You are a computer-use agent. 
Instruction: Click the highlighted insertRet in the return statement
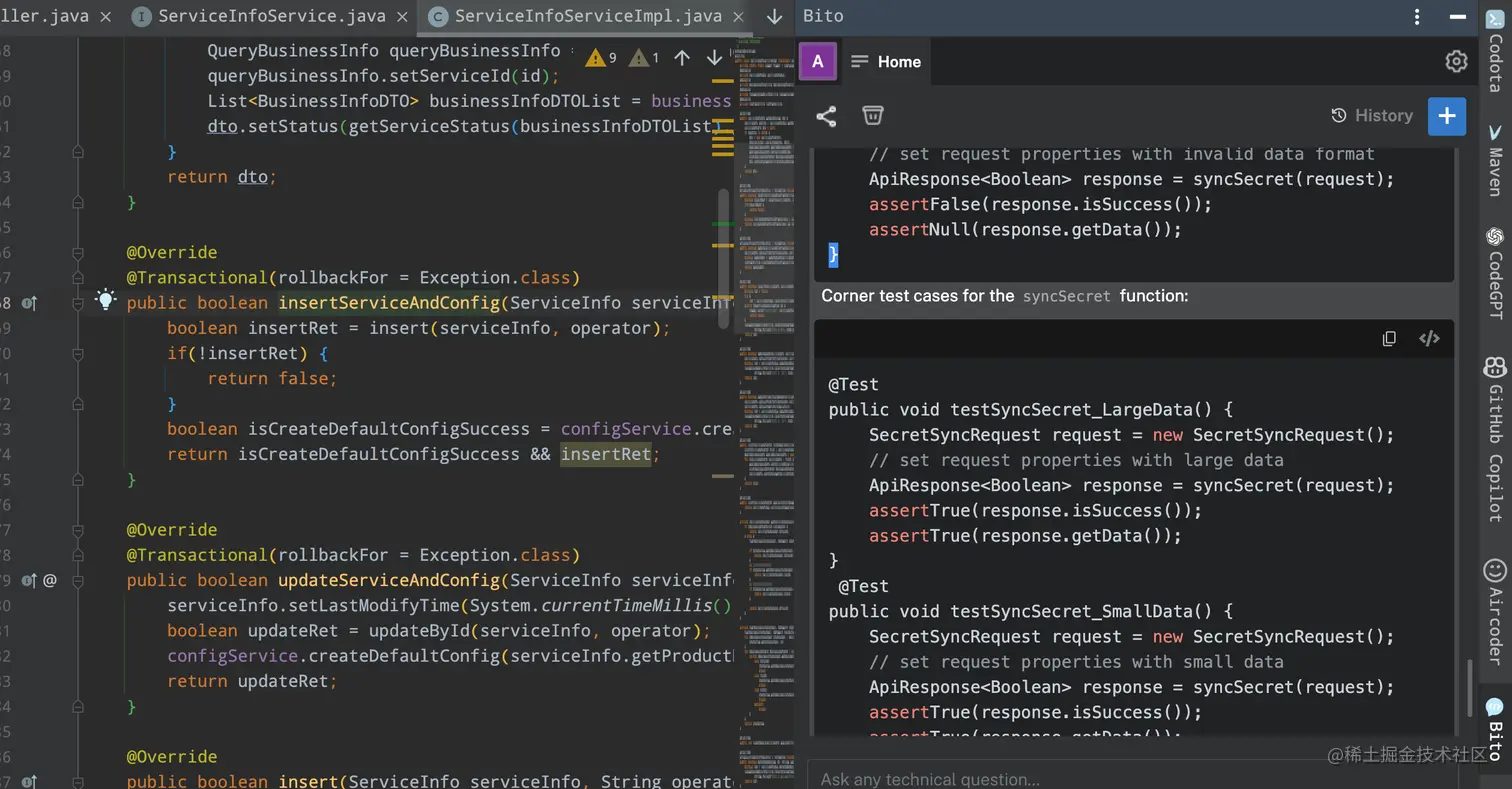coord(605,454)
